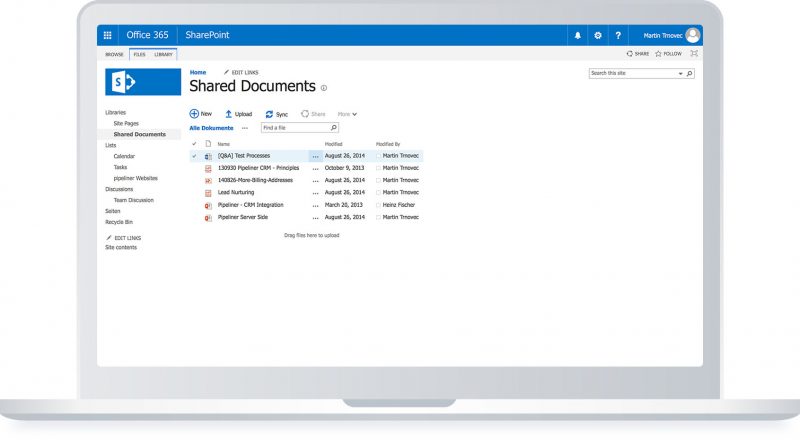Open the settings gear in top bar
The width and height of the screenshot is (800, 440).
(598, 35)
